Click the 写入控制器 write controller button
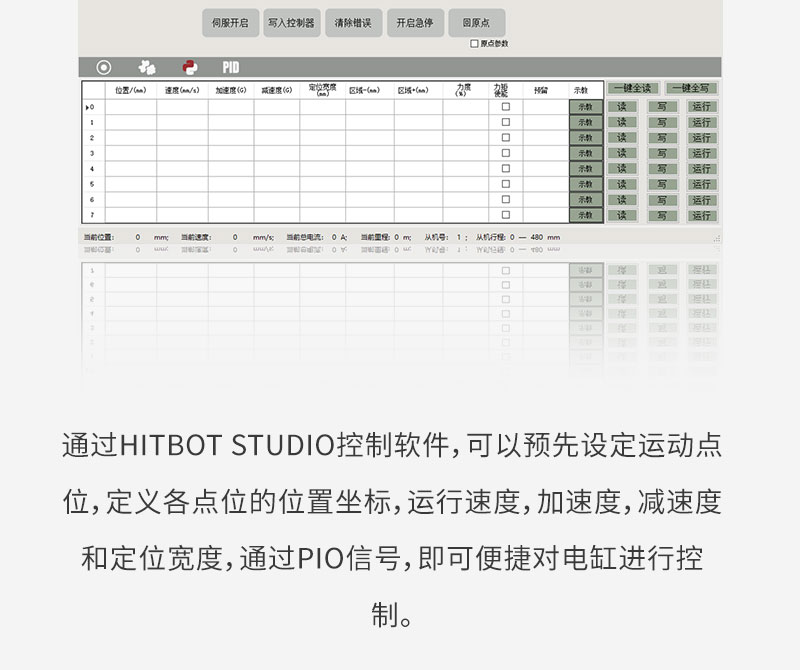The width and height of the screenshot is (800, 670). (291, 22)
